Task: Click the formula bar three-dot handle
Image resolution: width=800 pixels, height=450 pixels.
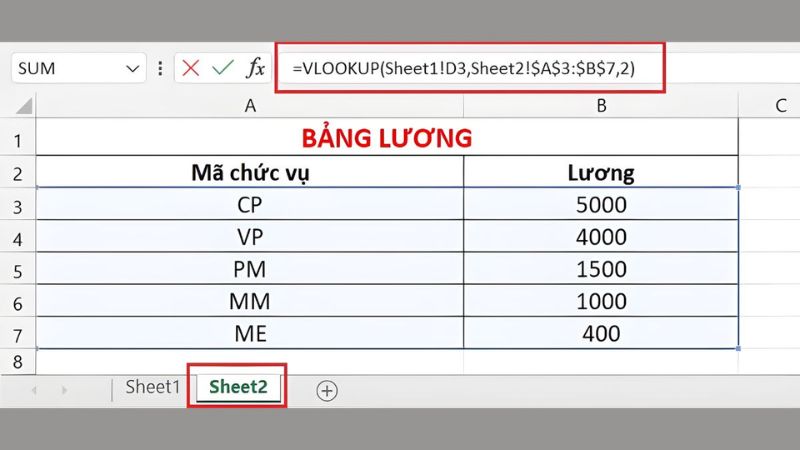Action: 160,68
